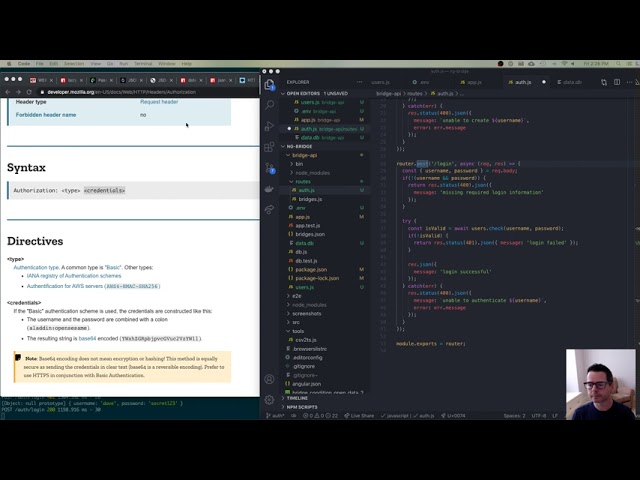
Task: Open the Accounts menu icon
Action: 269,379
